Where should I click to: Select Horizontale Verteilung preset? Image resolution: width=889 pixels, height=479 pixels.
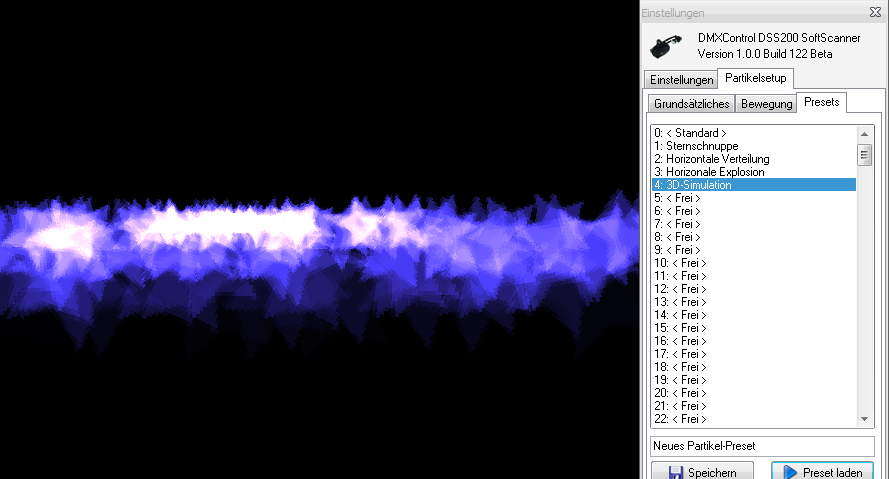point(711,159)
